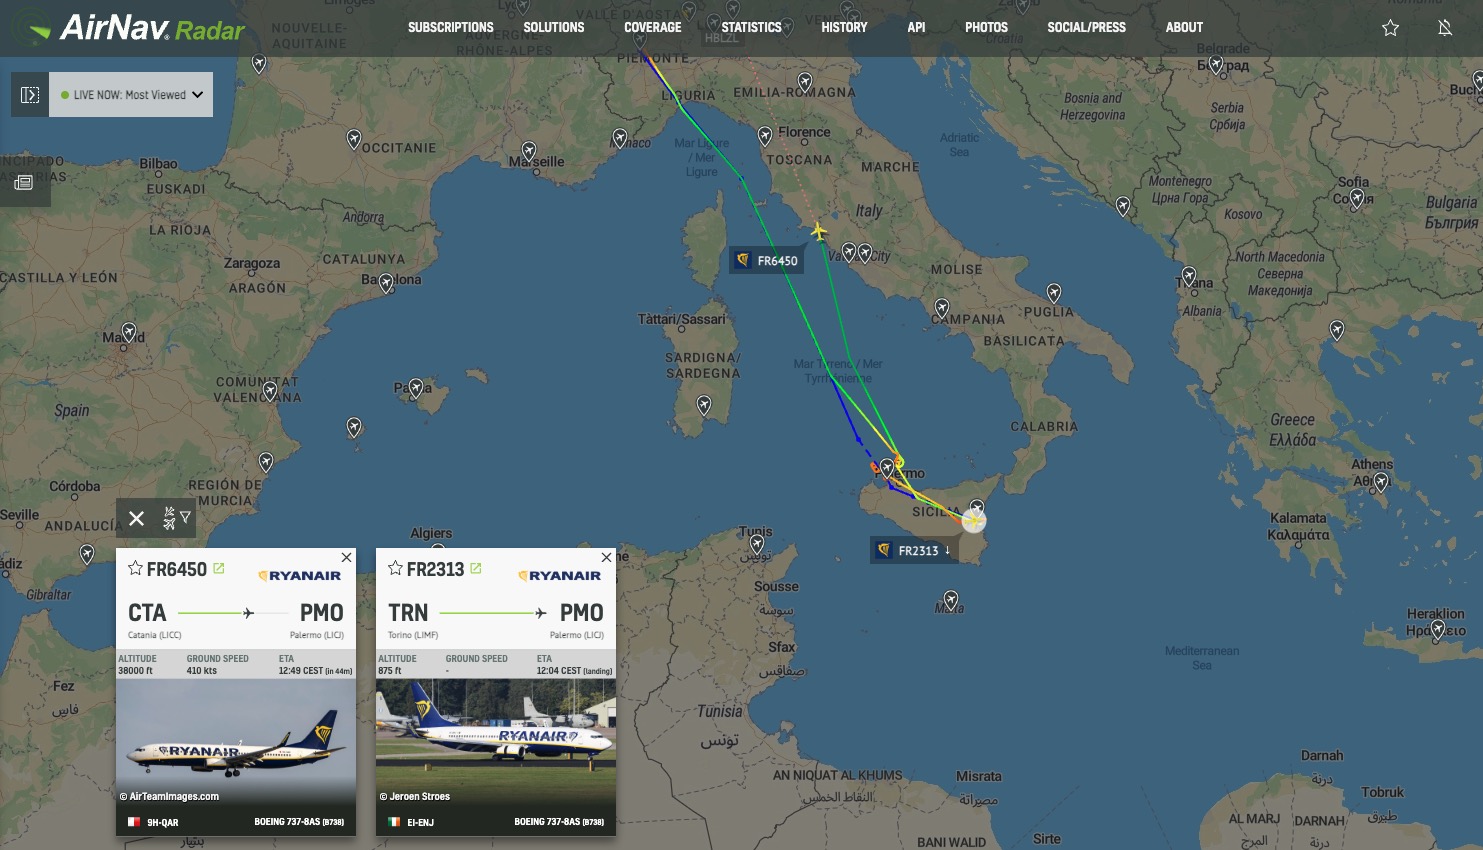Click the Athens airport pin

pyautogui.click(x=1381, y=483)
